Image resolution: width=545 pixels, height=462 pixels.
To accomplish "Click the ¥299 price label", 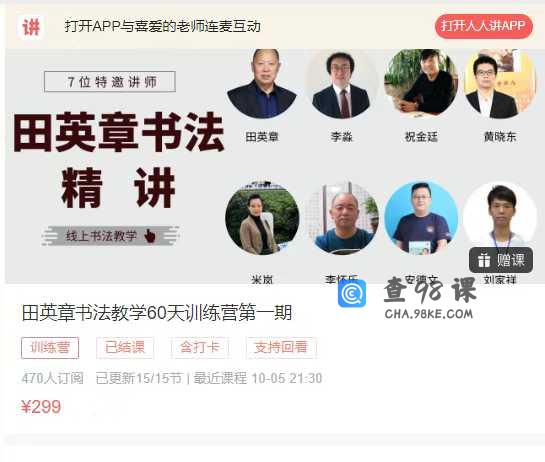I will (x=41, y=406).
